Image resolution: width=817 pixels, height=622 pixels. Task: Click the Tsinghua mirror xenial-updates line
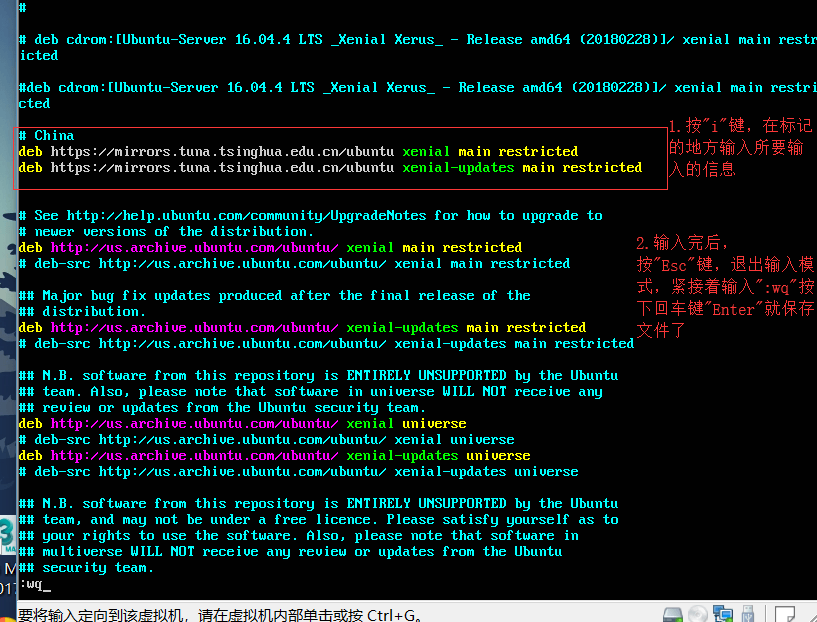click(330, 167)
